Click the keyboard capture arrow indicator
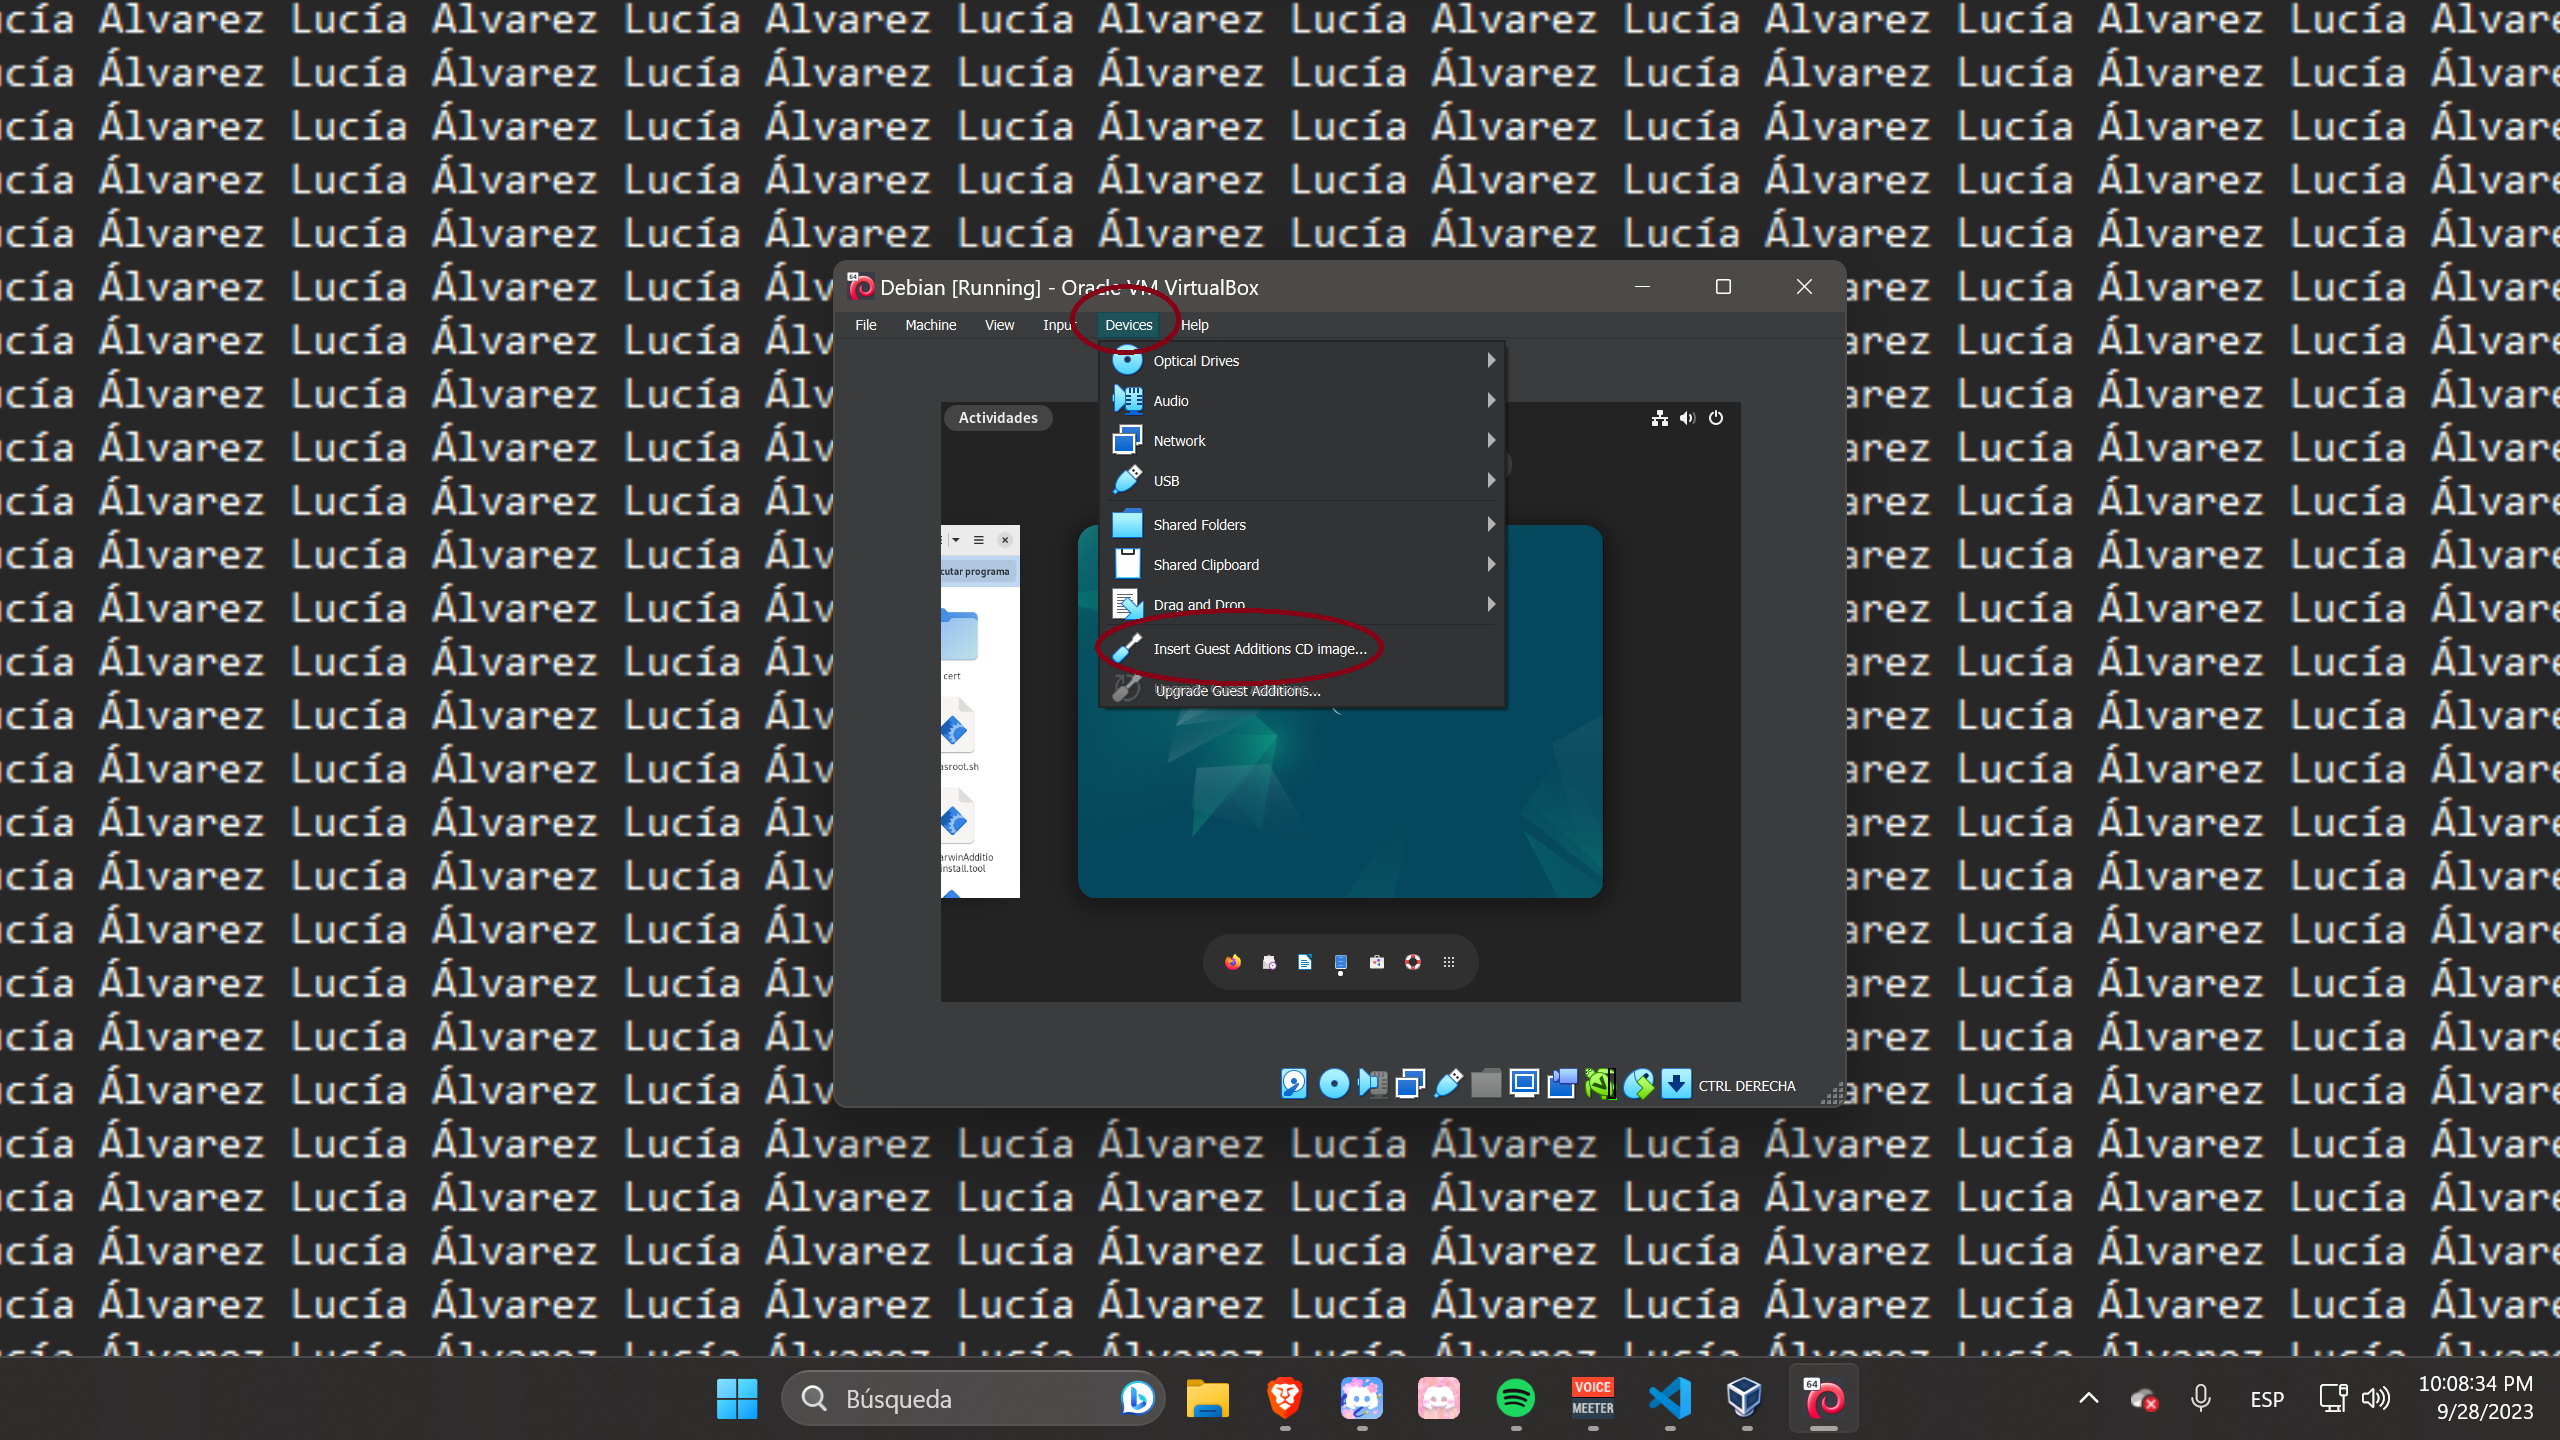Screen dimensions: 2560x1440 tap(1676, 1084)
